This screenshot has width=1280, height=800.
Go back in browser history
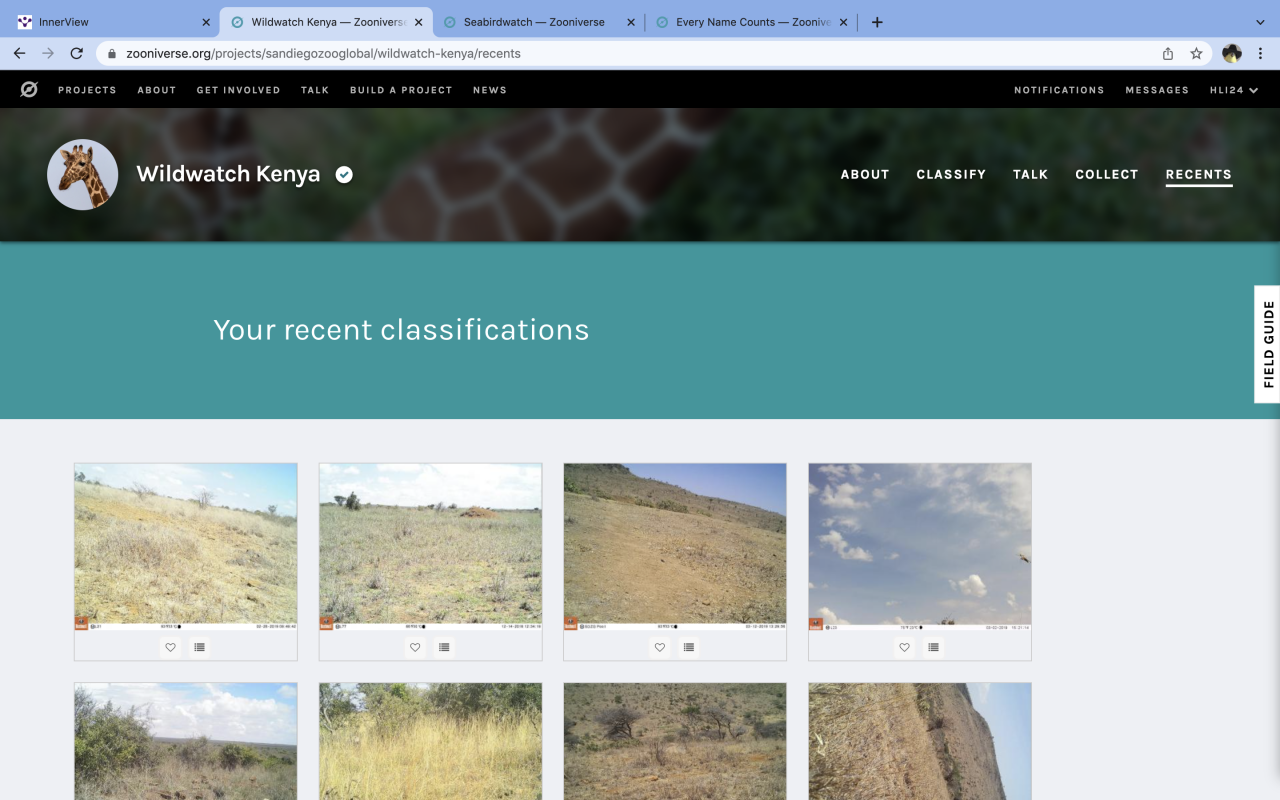pyautogui.click(x=20, y=53)
